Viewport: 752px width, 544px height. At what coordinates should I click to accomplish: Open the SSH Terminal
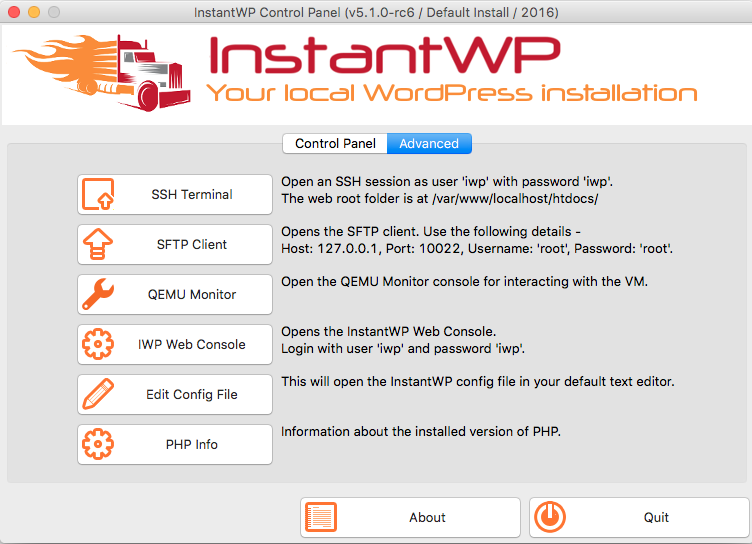175,194
